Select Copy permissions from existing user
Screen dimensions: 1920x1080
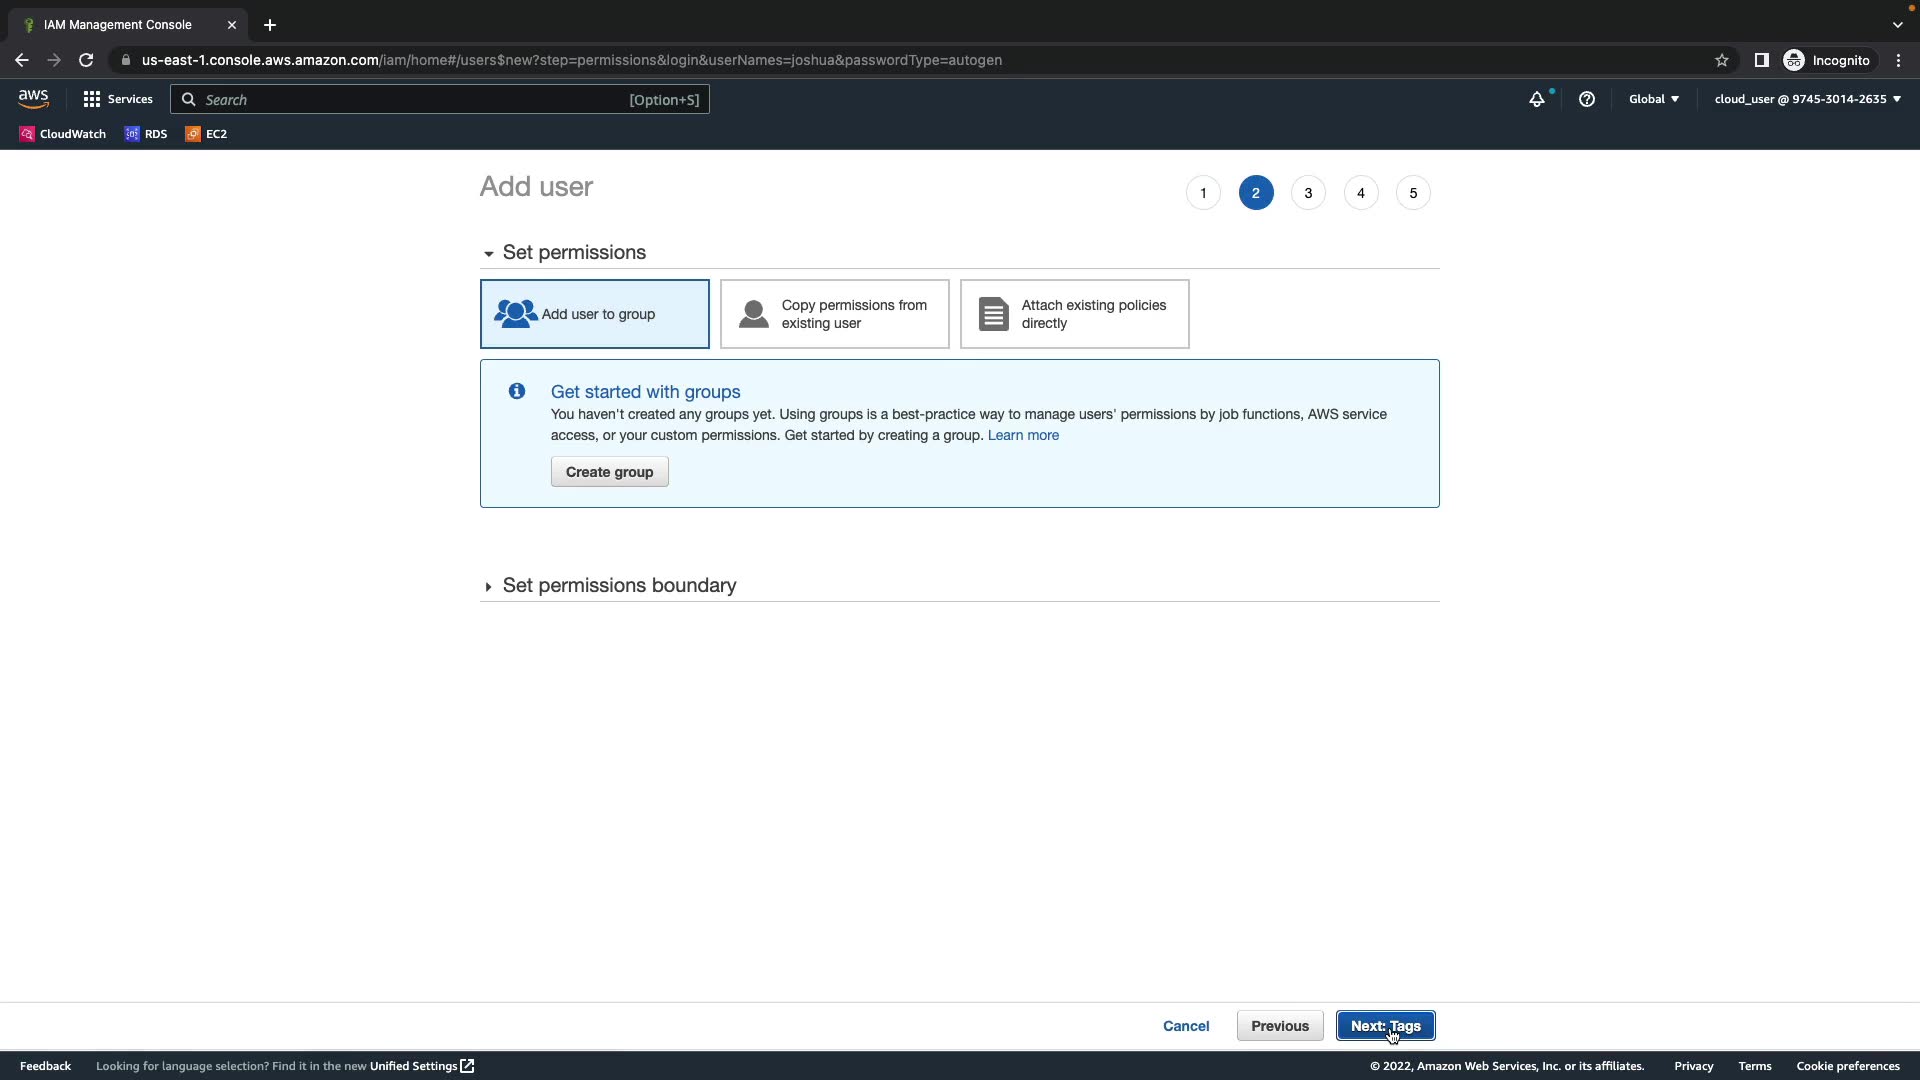pos(835,314)
